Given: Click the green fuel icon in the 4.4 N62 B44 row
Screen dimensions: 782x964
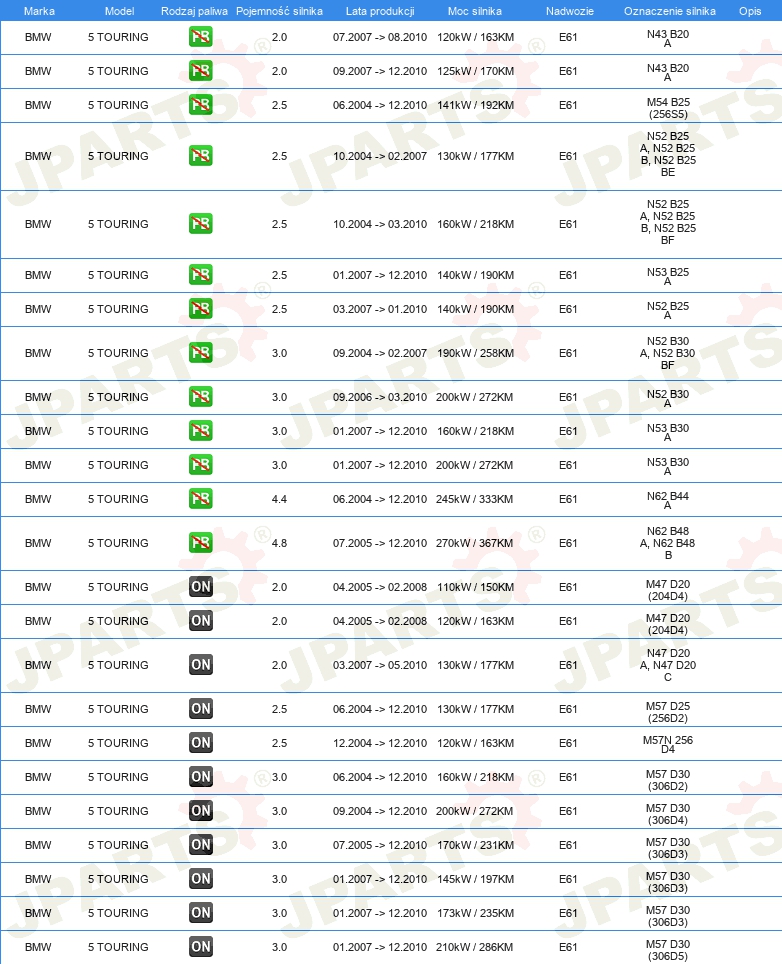Looking at the screenshot, I should pos(200,499).
